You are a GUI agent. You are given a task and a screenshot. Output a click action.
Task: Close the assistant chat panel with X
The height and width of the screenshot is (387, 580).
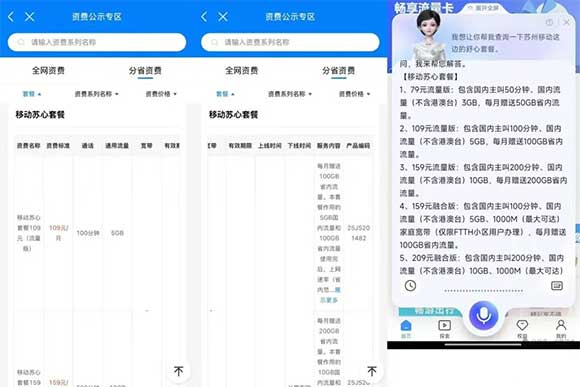(566, 23)
